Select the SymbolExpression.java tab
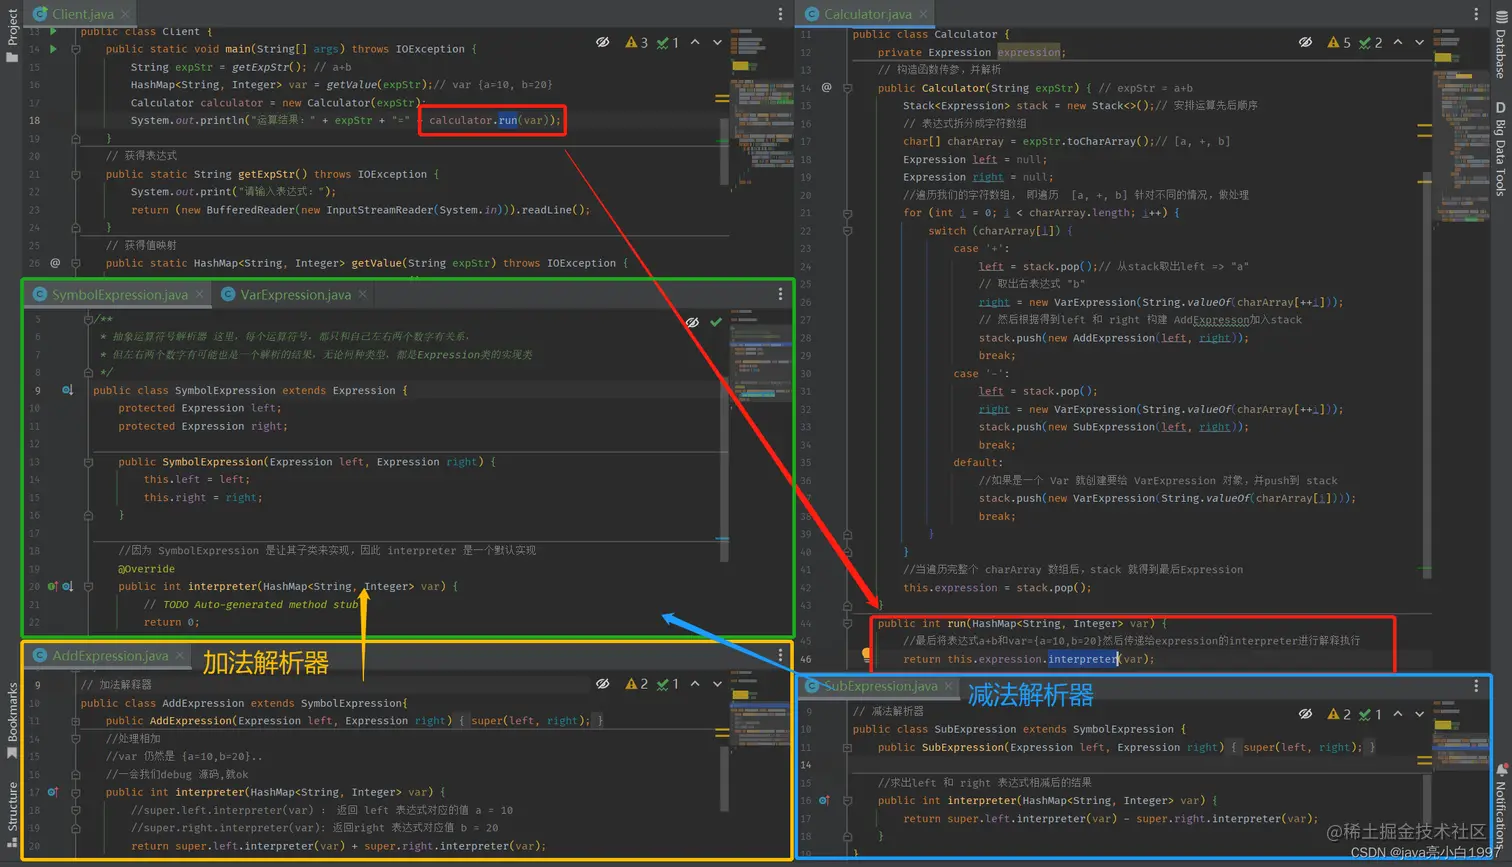The image size is (1512, 867). pyautogui.click(x=120, y=294)
